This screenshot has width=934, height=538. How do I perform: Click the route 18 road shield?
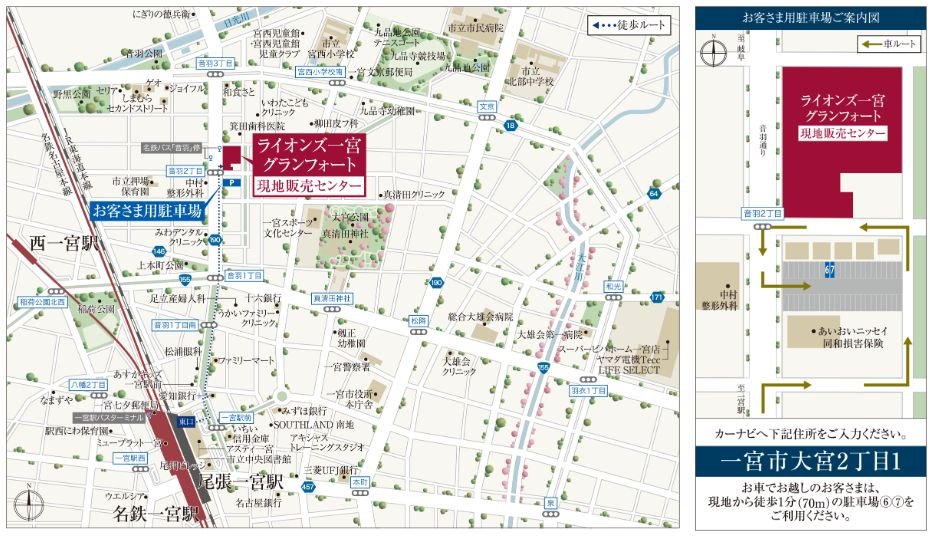510,125
